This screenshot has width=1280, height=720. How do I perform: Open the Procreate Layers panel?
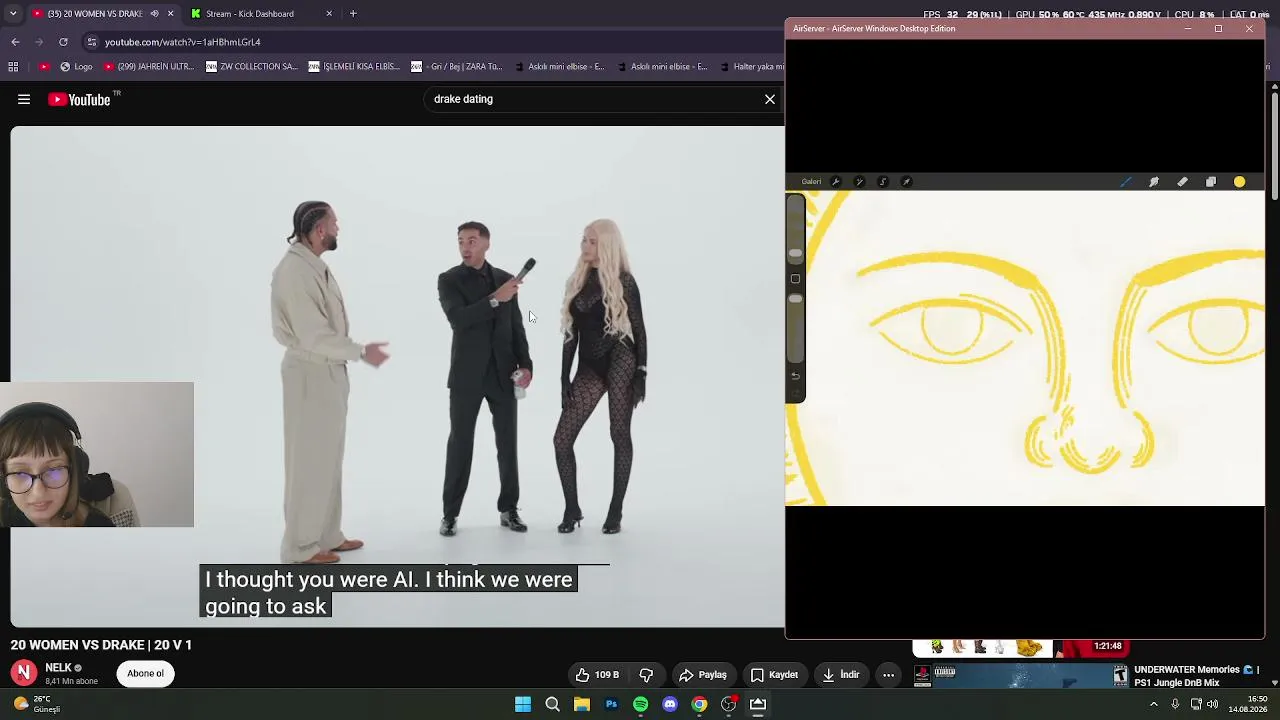1211,182
